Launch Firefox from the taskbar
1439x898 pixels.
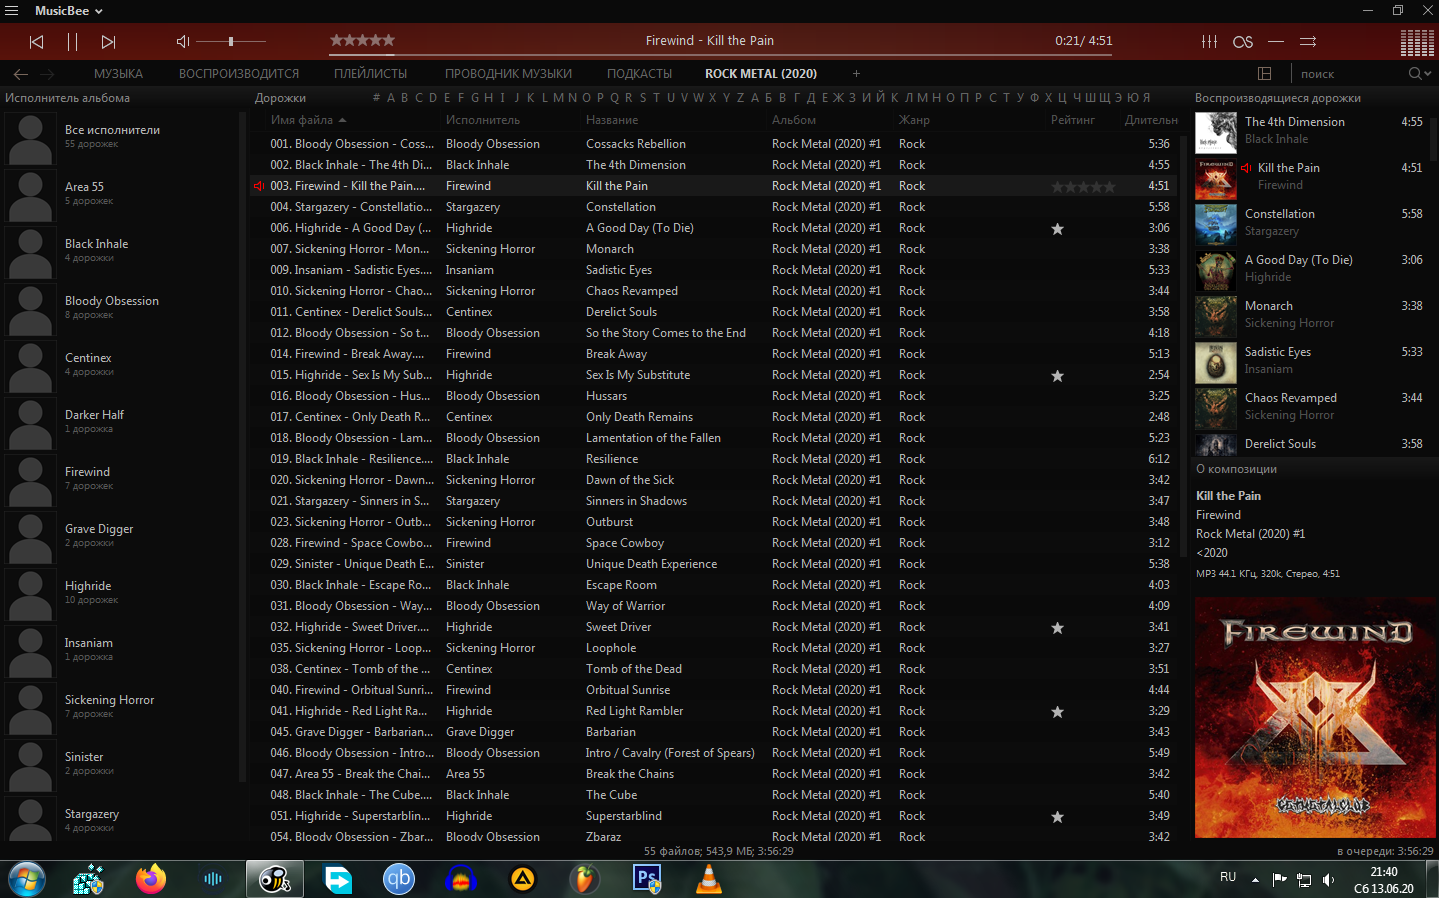tap(151, 879)
